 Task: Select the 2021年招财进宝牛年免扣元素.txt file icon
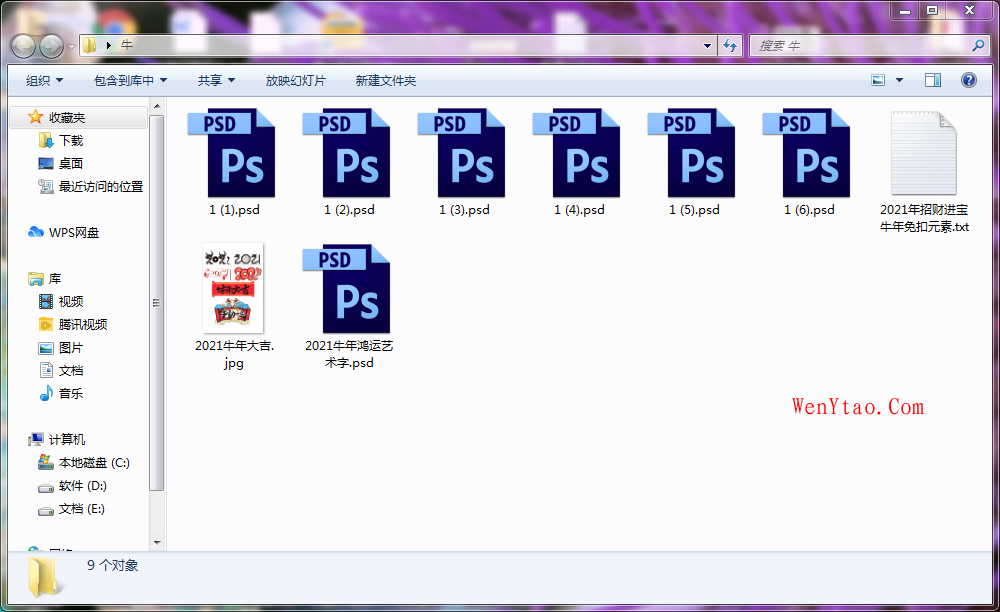923,153
